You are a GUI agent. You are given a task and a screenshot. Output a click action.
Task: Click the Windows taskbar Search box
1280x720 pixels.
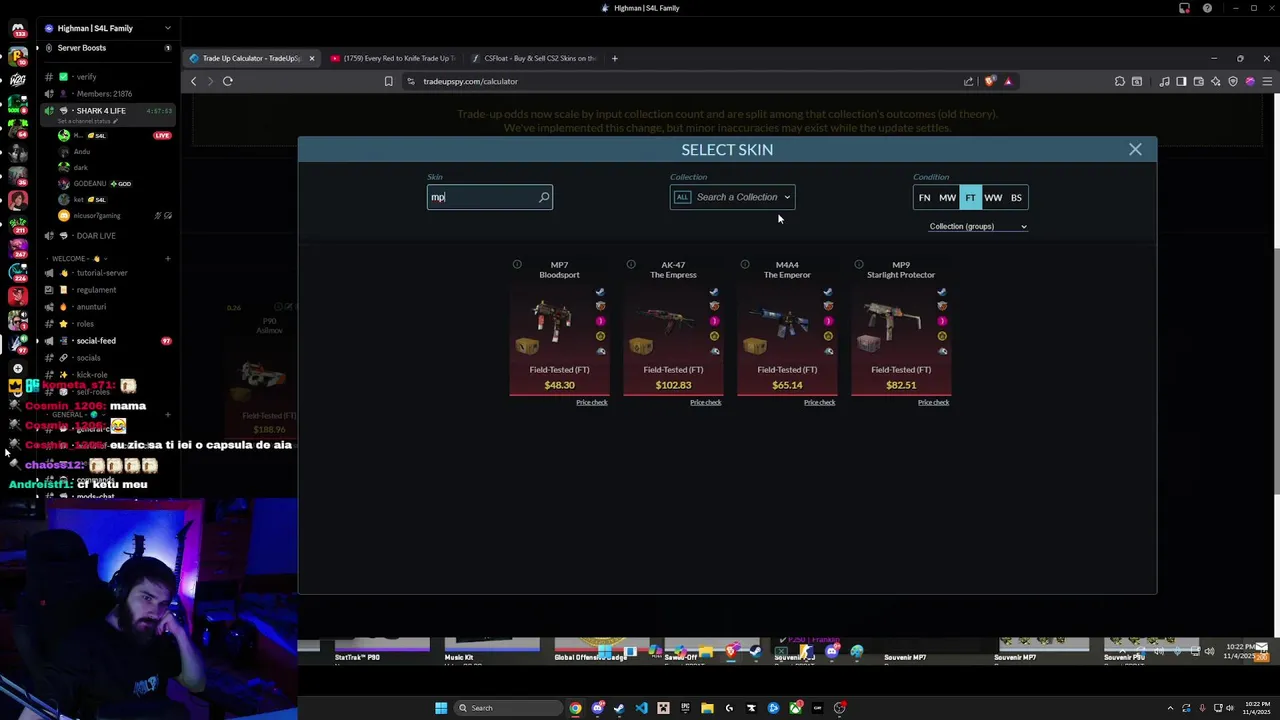point(507,708)
